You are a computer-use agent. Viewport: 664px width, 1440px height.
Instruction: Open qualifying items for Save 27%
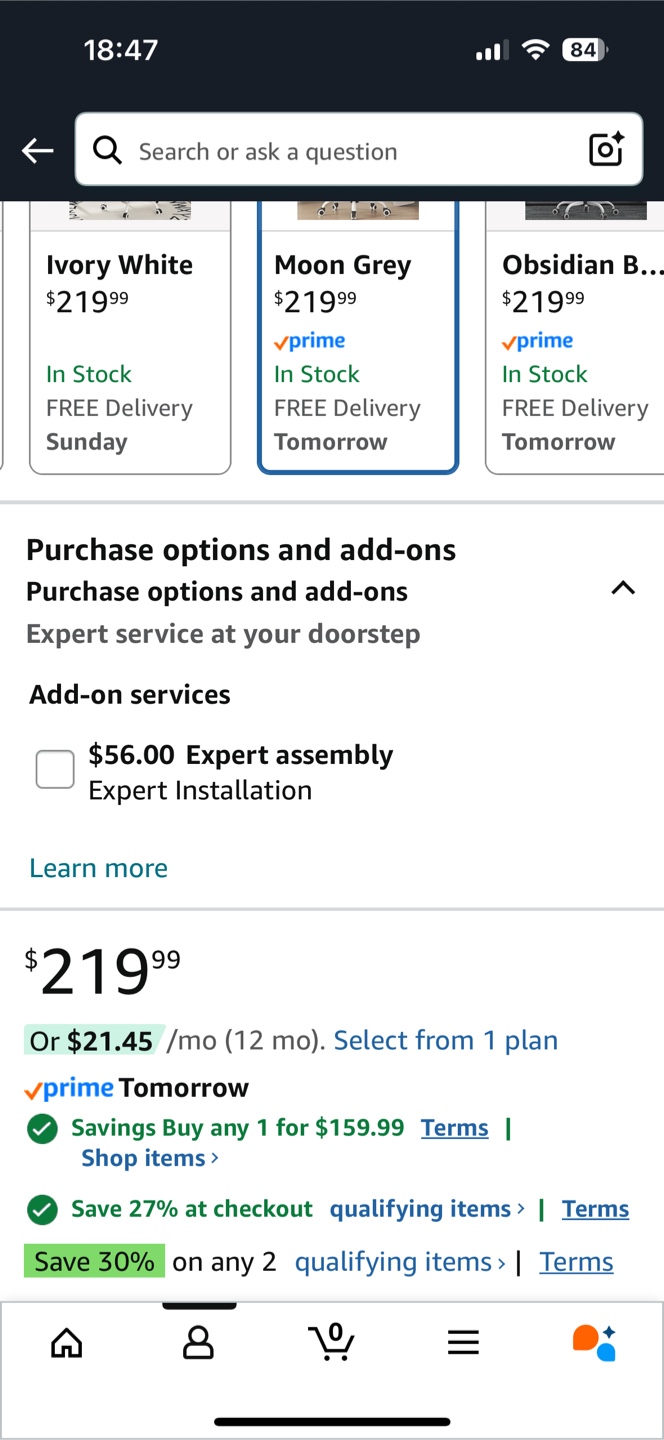click(427, 1209)
